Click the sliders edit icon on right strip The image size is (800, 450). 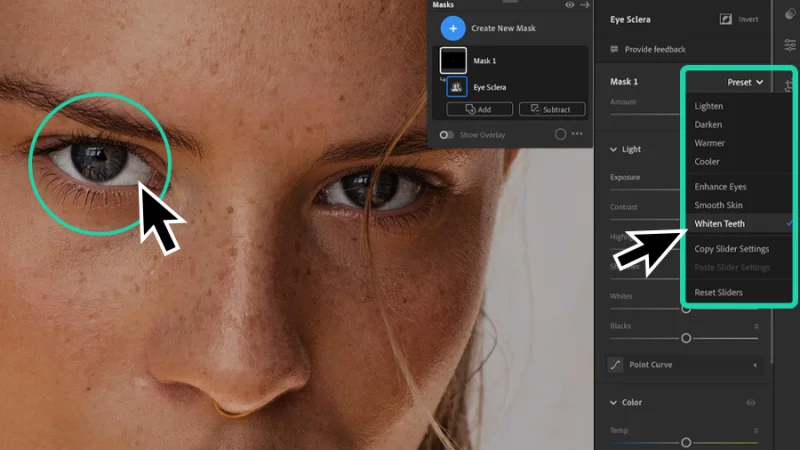pyautogui.click(x=790, y=45)
